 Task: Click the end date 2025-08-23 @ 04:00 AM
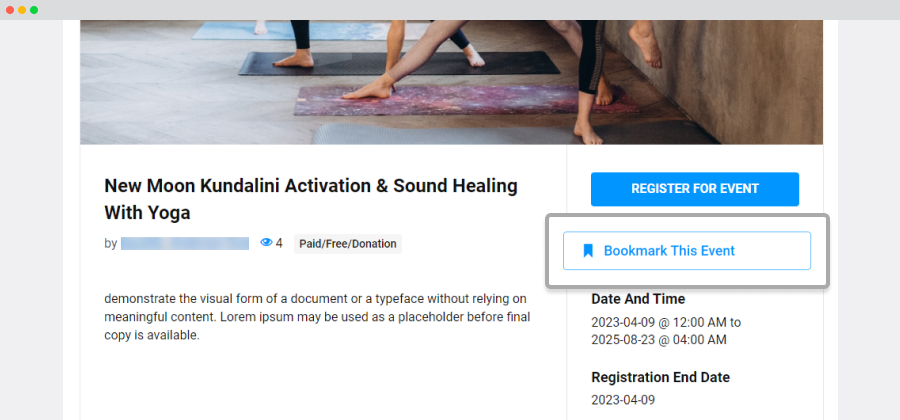pyautogui.click(x=659, y=339)
